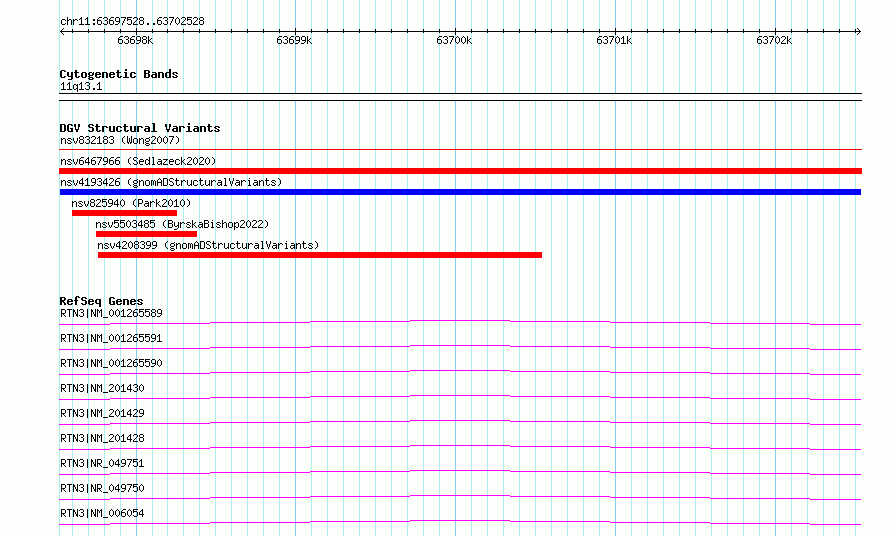Screen dimensions: 890x536
Task: Open the RTN3|NM_001265589 transcript label
Action: pyautogui.click(x=111, y=313)
